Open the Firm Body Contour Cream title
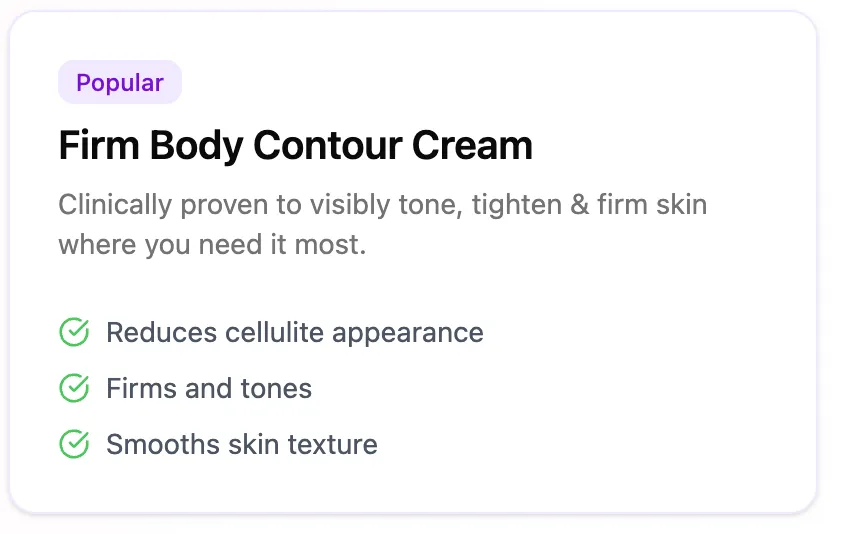This screenshot has width=844, height=534. [x=296, y=145]
